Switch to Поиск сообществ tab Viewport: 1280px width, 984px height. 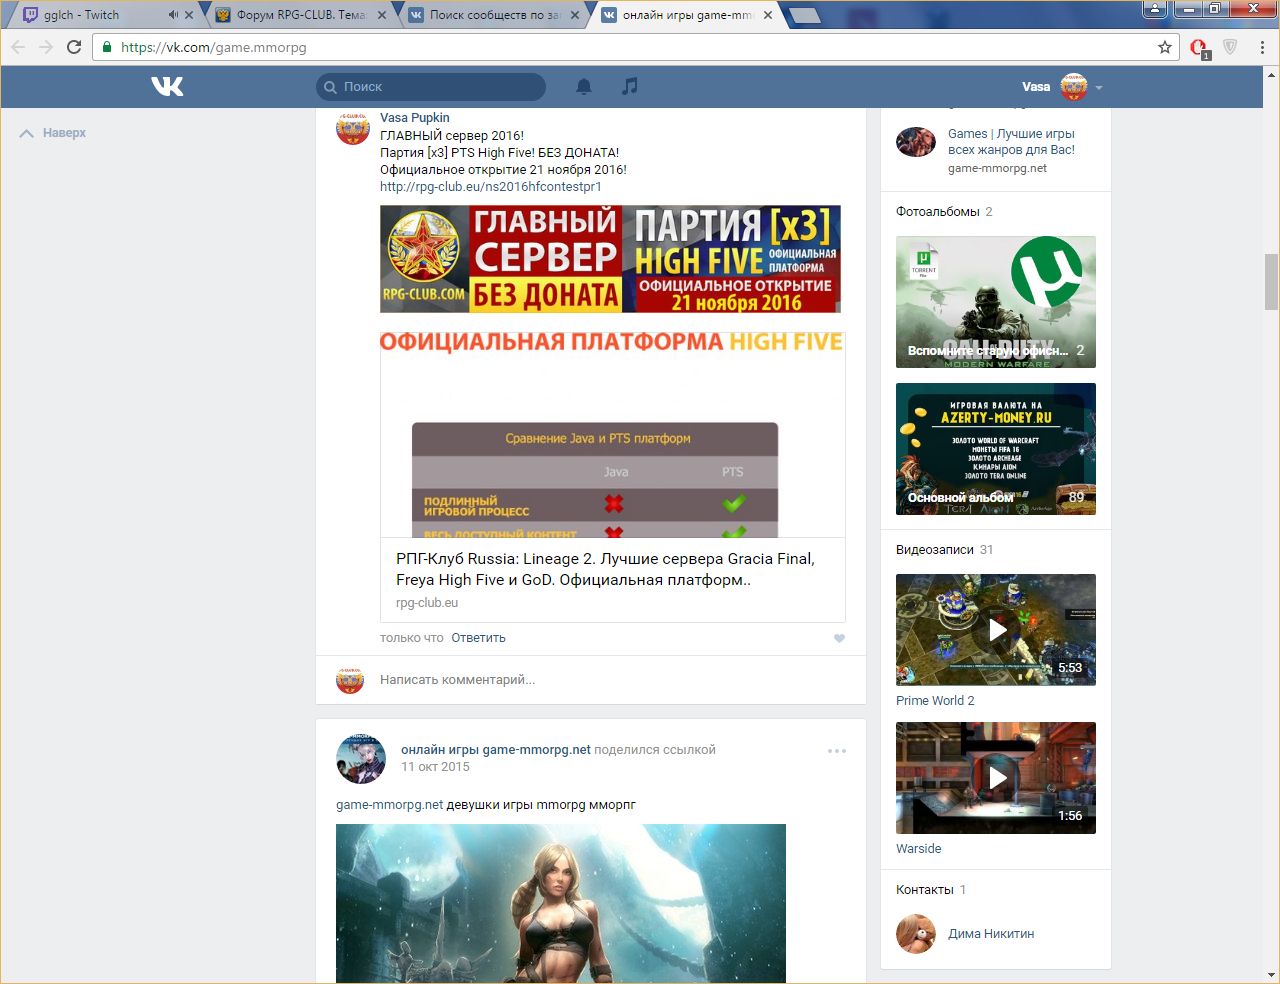coord(494,15)
